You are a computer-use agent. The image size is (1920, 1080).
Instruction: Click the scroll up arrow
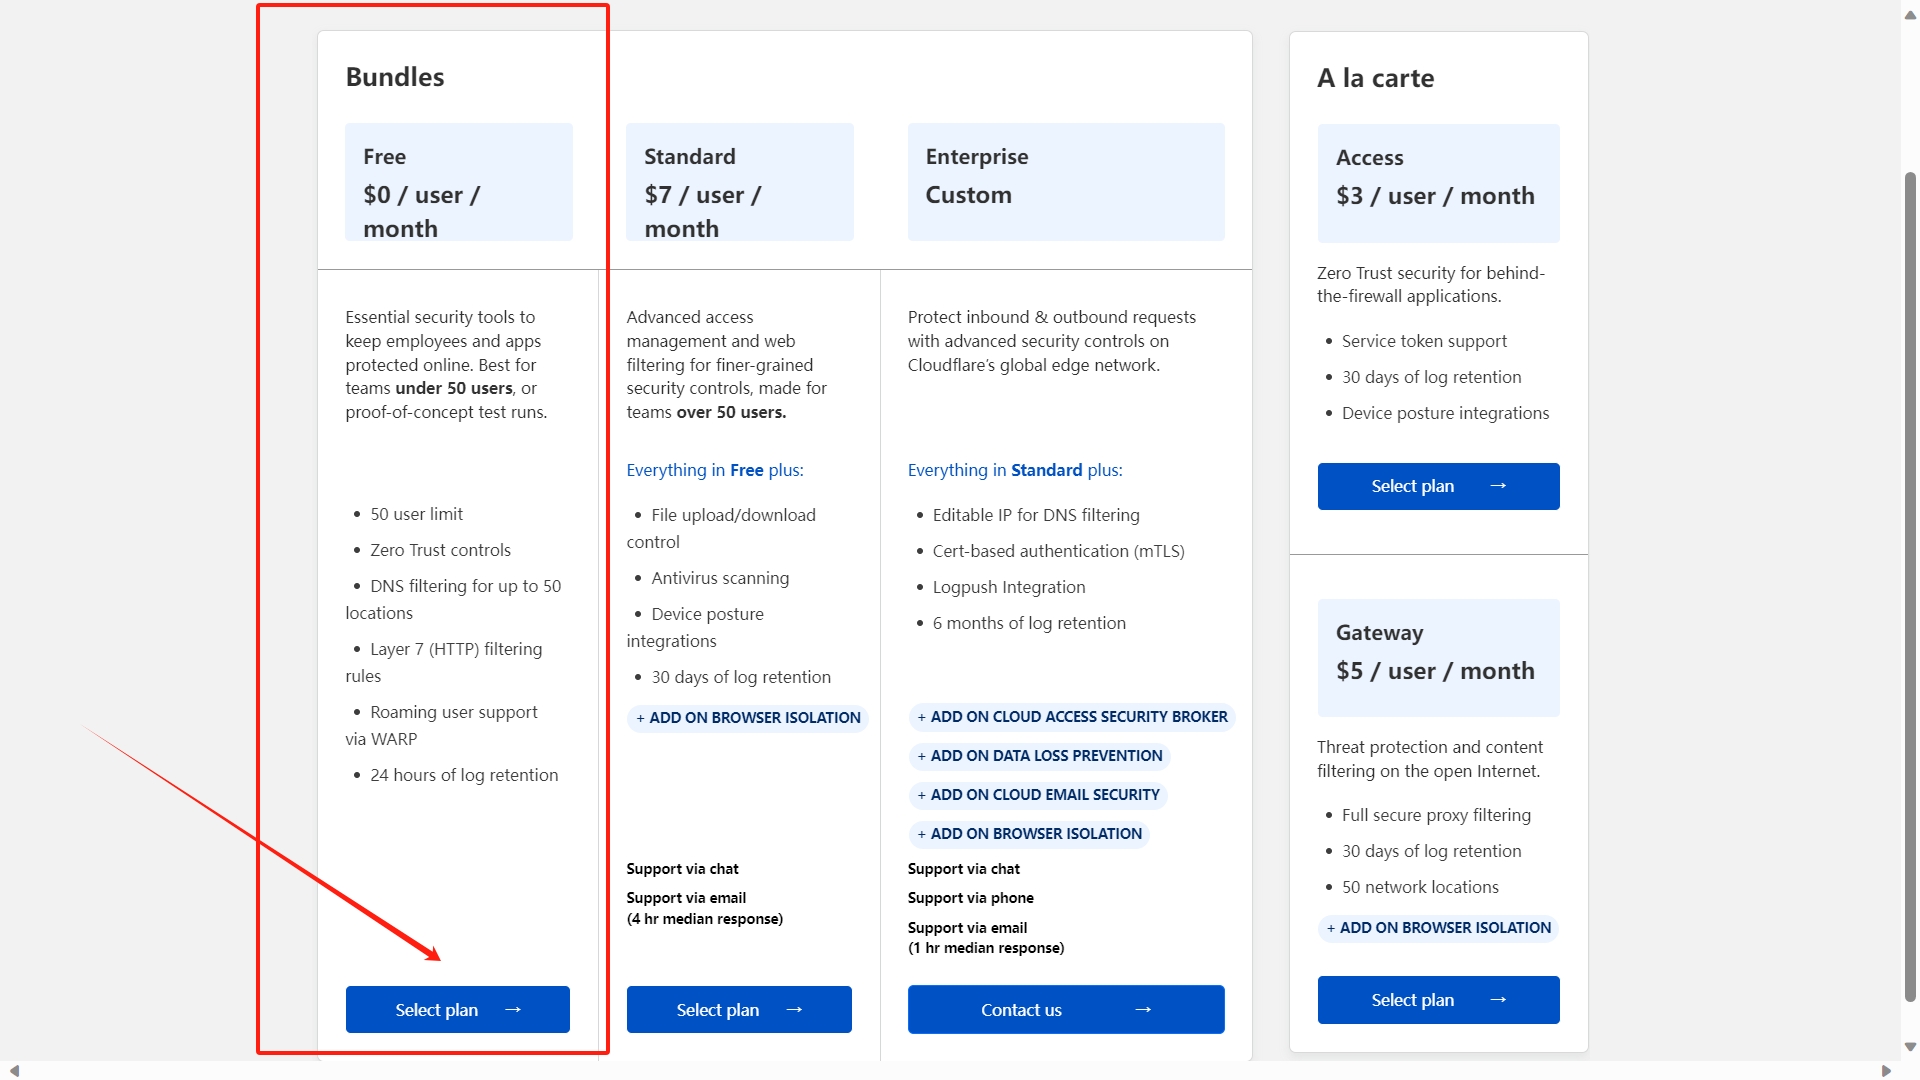click(x=1910, y=15)
